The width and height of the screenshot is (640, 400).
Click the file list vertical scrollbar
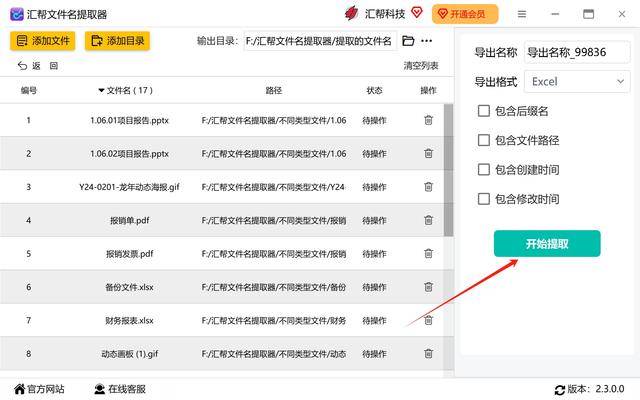pyautogui.click(x=448, y=170)
